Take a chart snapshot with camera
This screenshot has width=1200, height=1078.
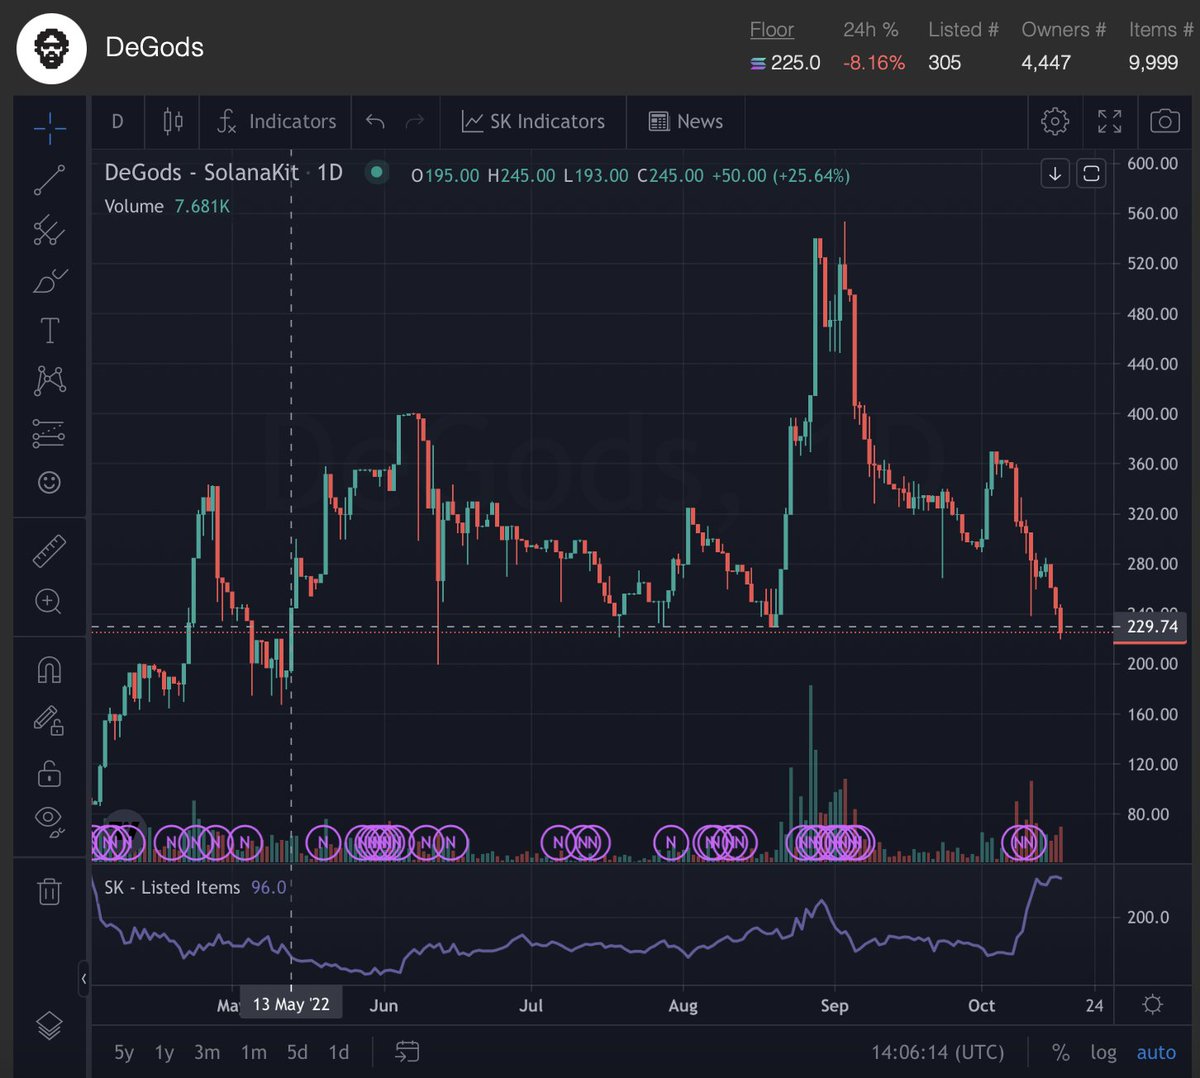click(x=1164, y=122)
